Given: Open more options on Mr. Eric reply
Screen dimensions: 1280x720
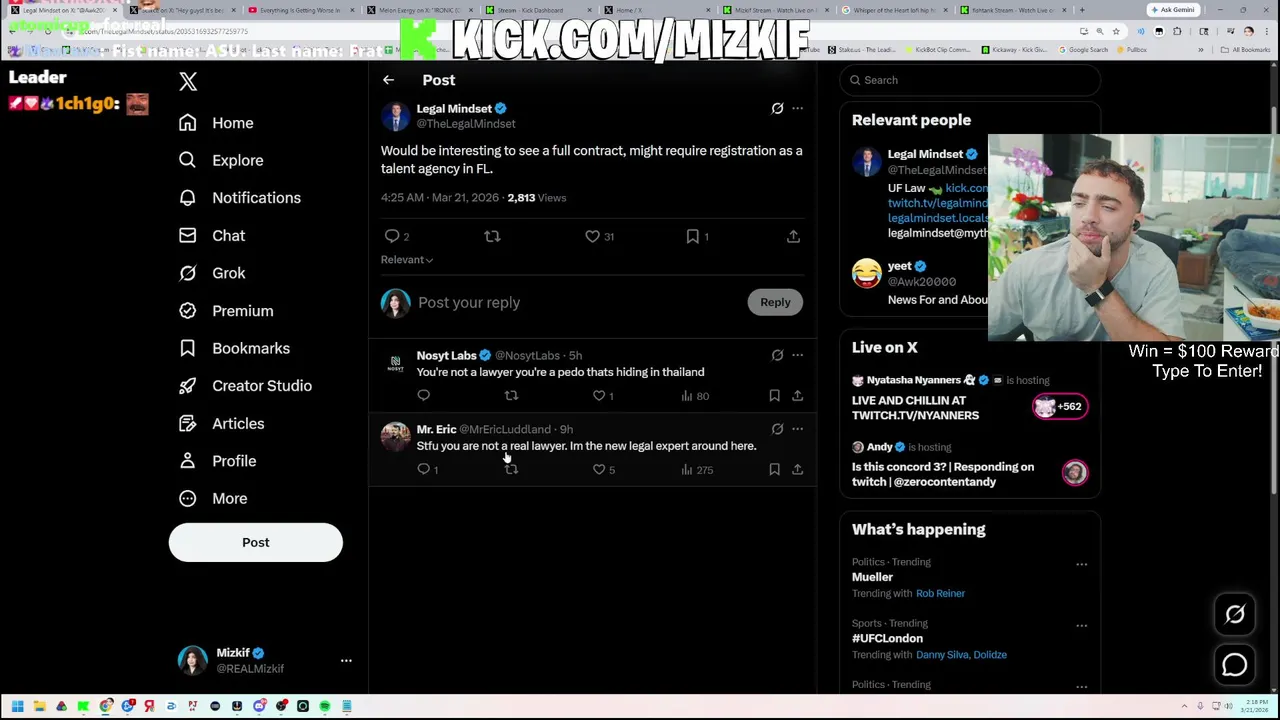Looking at the screenshot, I should click(x=797, y=429).
